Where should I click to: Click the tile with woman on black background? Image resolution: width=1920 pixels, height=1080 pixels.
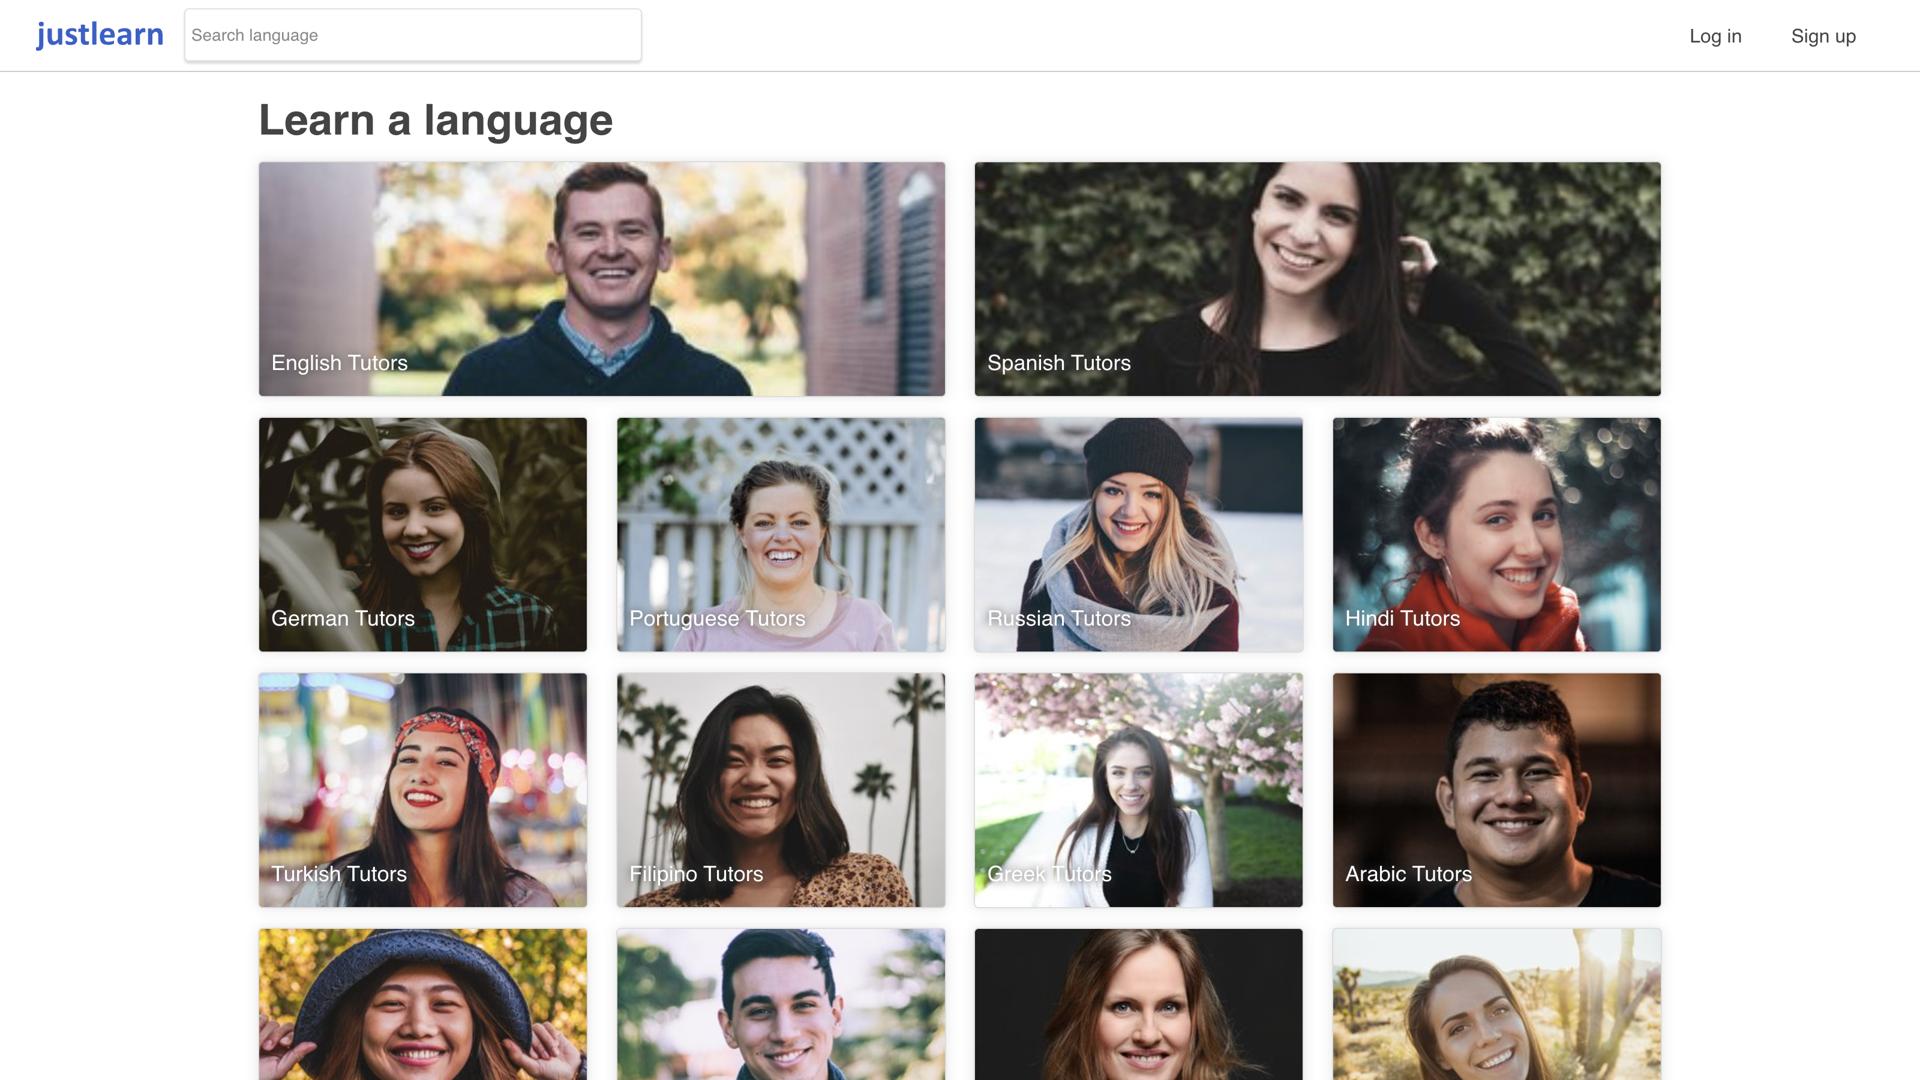(1139, 1004)
